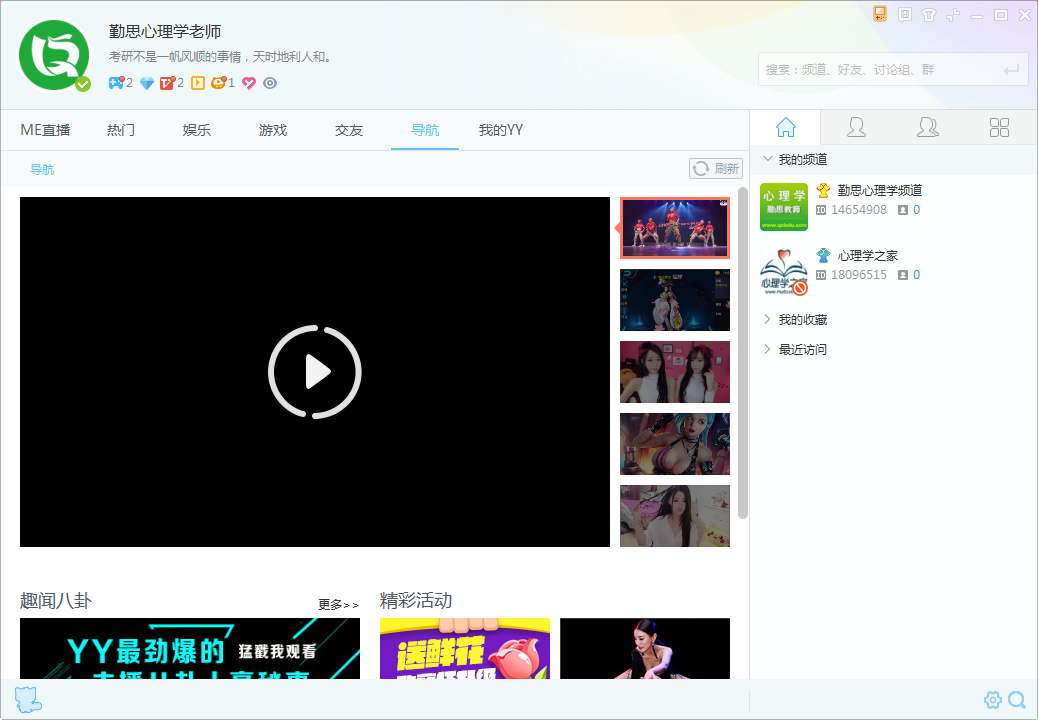Screen dimensions: 1038x720
Task: Open the 心理学之家 channel
Action: coord(868,255)
